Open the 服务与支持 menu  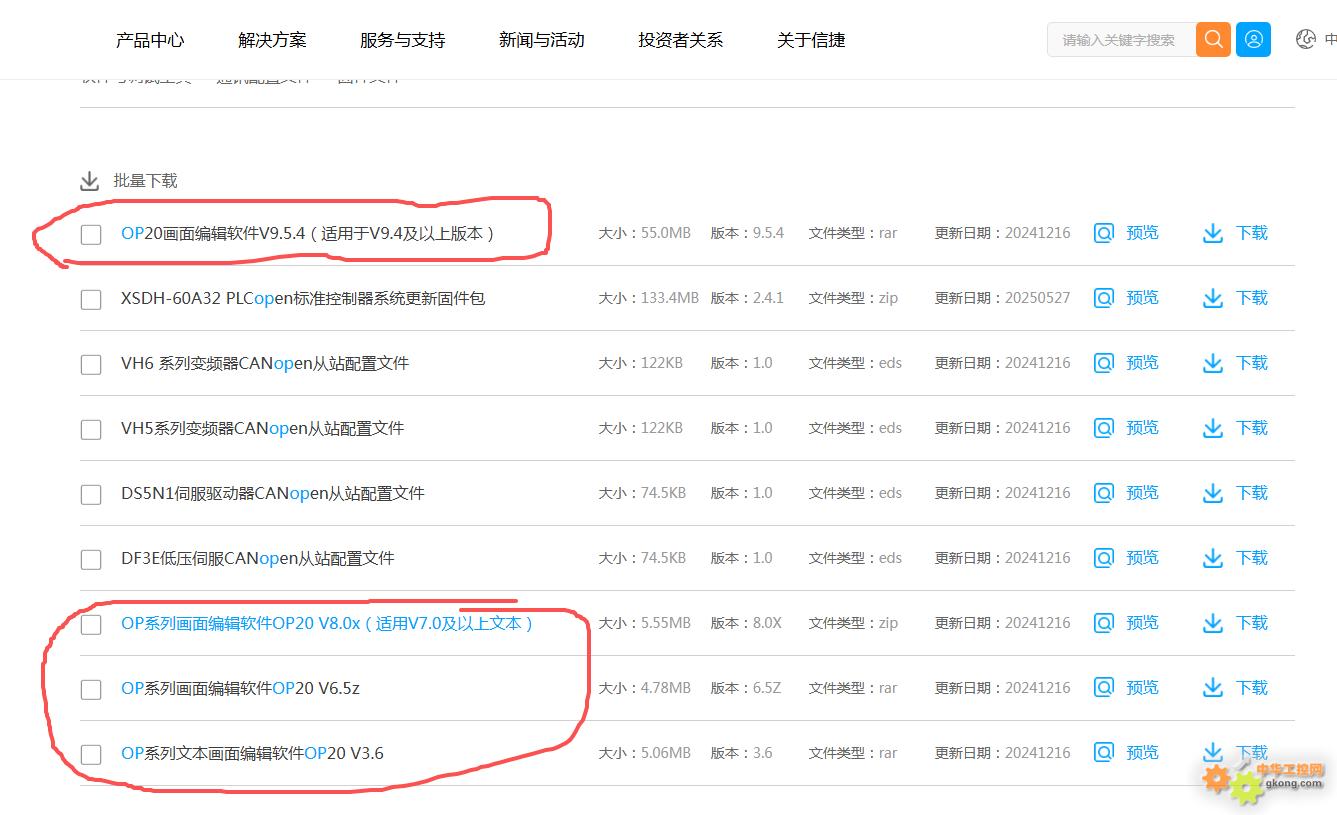coord(402,40)
